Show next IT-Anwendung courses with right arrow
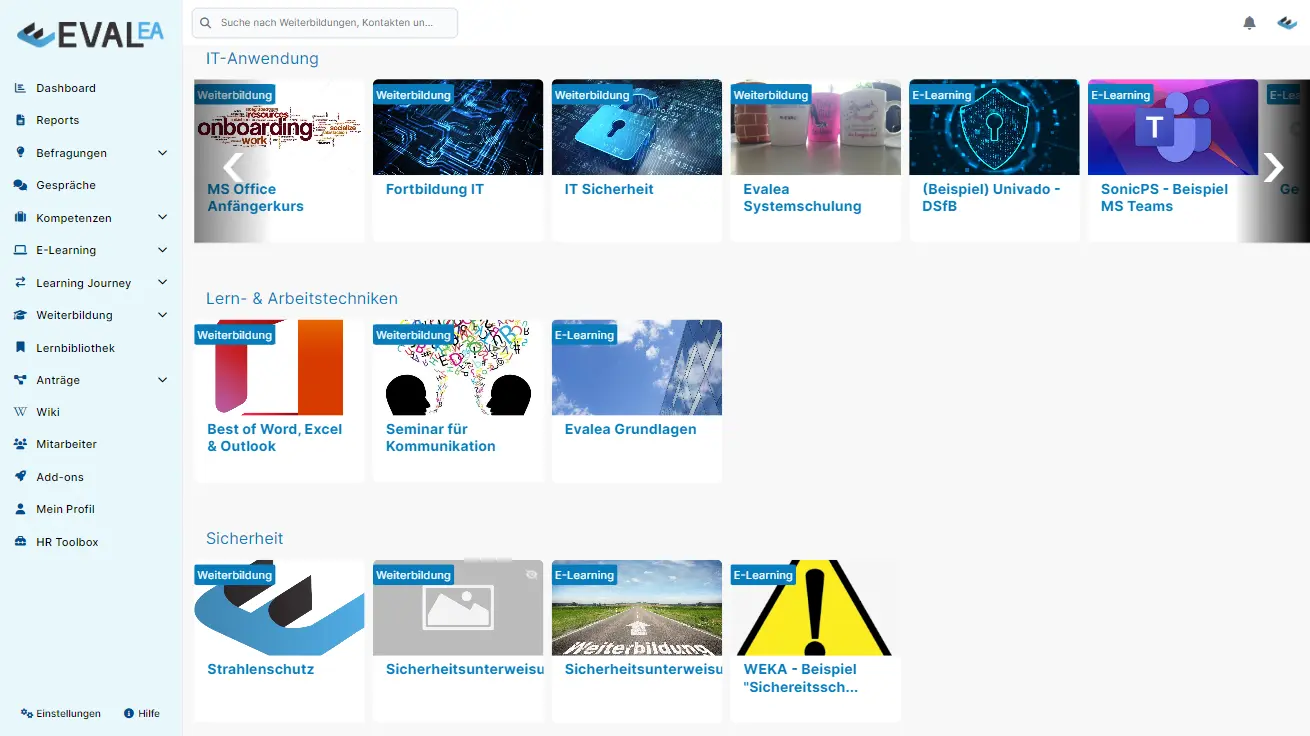Viewport: 1310px width, 736px height. pos(1273,167)
